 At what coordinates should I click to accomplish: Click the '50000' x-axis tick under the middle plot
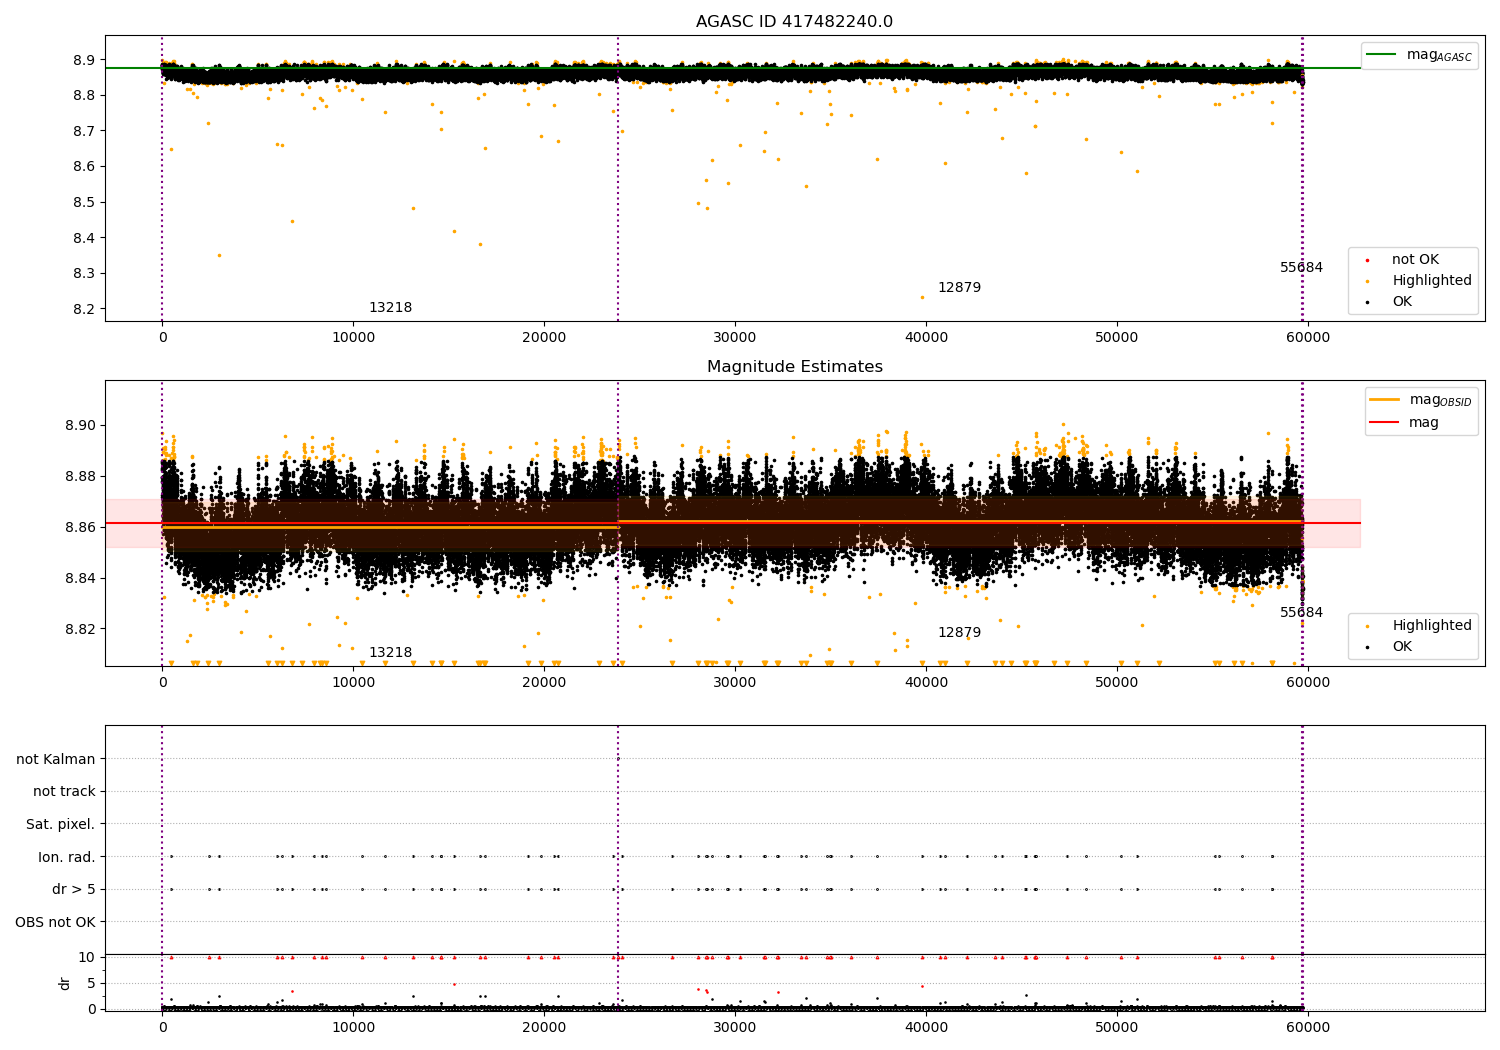tap(1117, 683)
